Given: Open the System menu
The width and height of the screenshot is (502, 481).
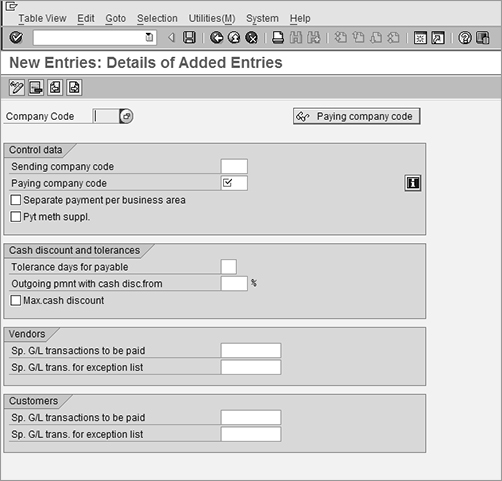Looking at the screenshot, I should point(262,18).
